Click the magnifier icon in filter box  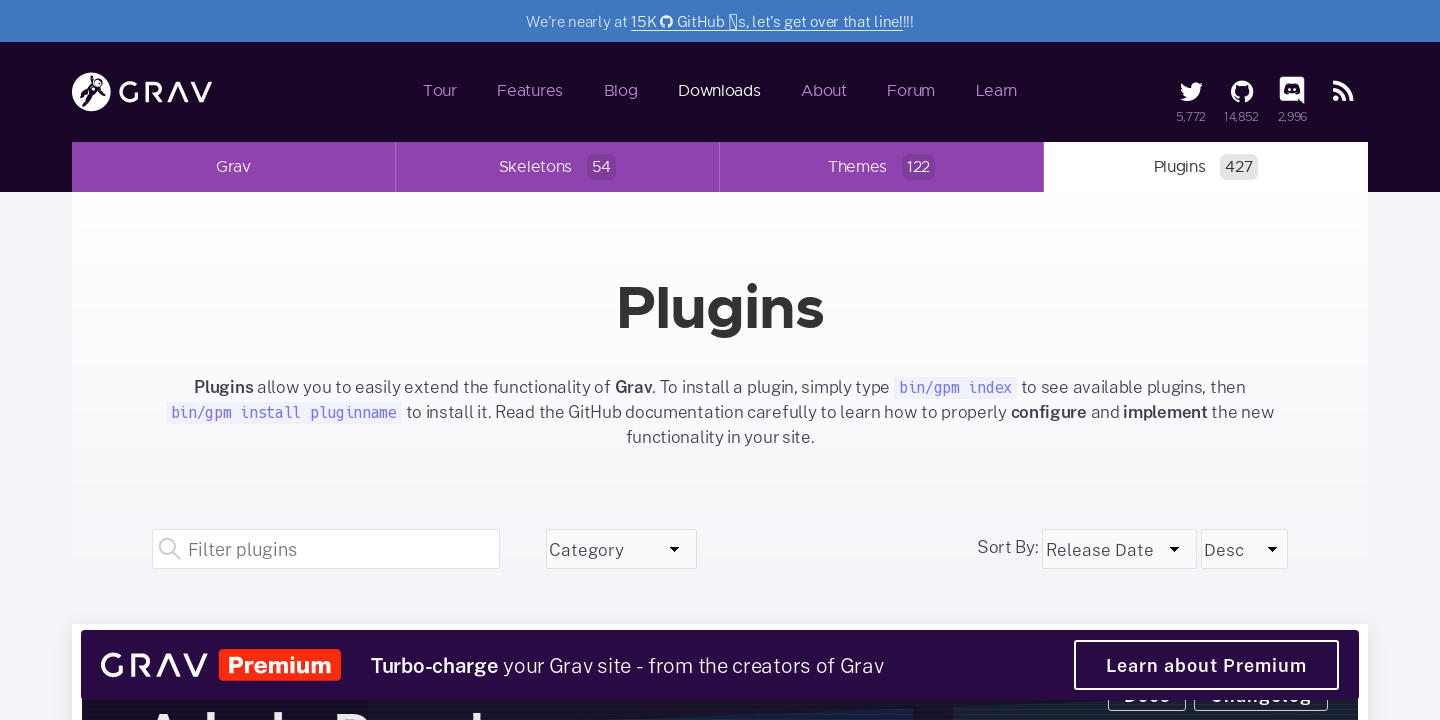170,549
